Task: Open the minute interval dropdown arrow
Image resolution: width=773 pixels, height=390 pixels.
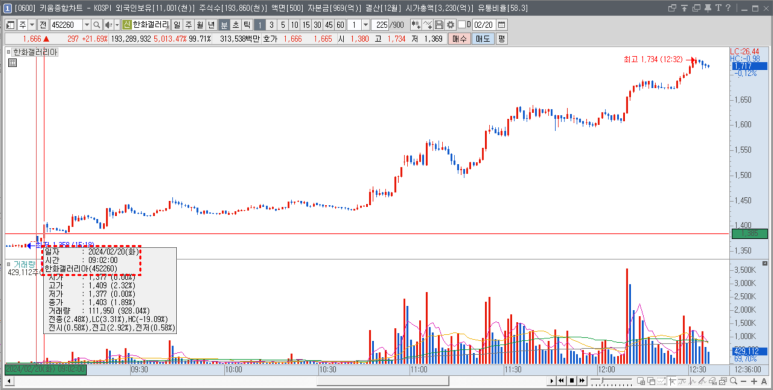Action: click(x=365, y=25)
